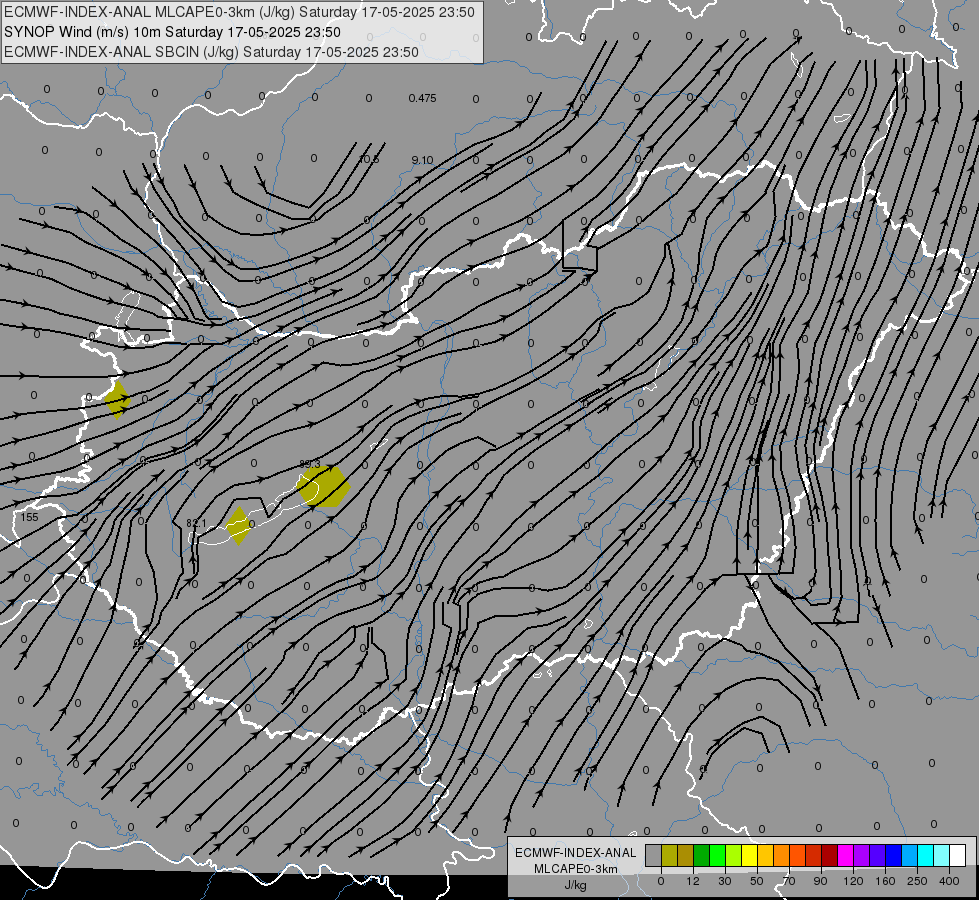The image size is (979, 900).
Task: Select the pure yellow legend swatch before 50
Action: (x=749, y=856)
